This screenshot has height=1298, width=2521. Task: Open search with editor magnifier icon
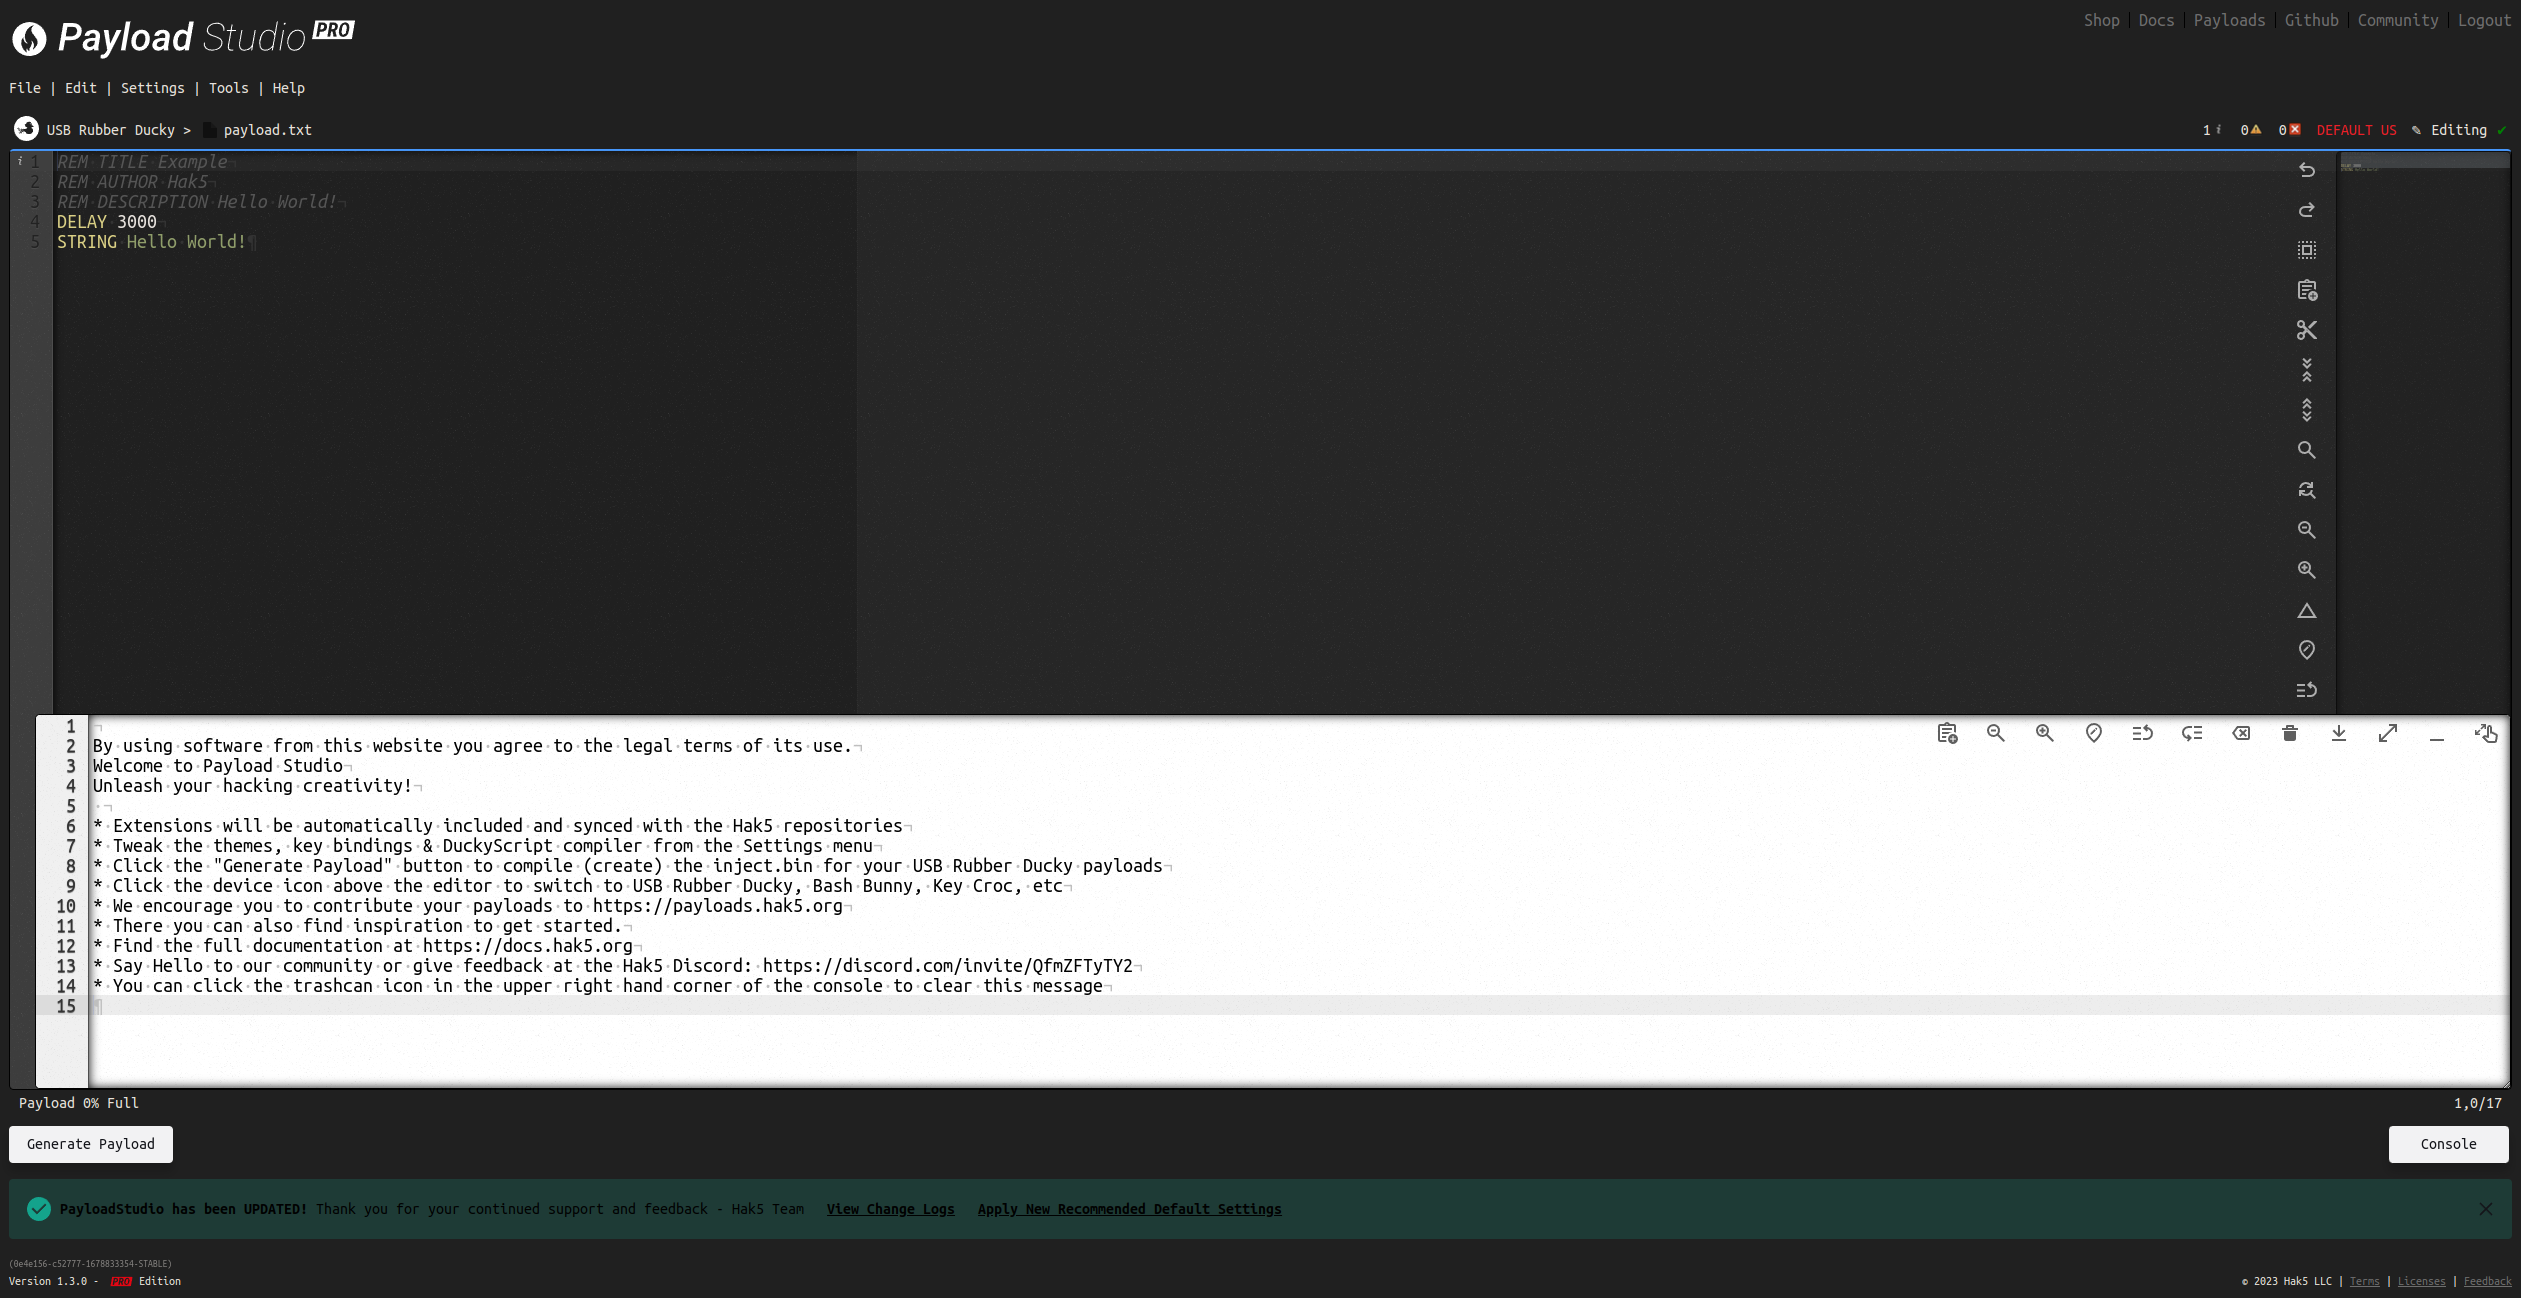pos(2306,450)
